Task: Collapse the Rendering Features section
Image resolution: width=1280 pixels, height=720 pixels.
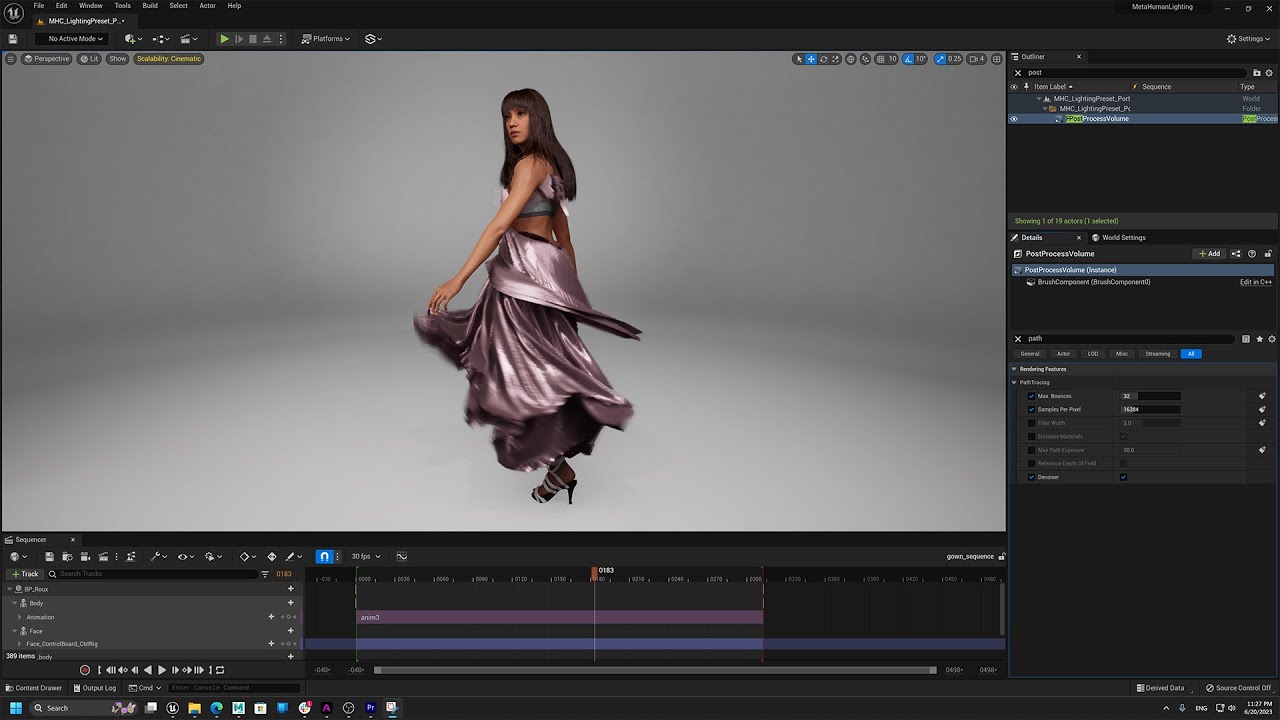Action: [x=1014, y=369]
